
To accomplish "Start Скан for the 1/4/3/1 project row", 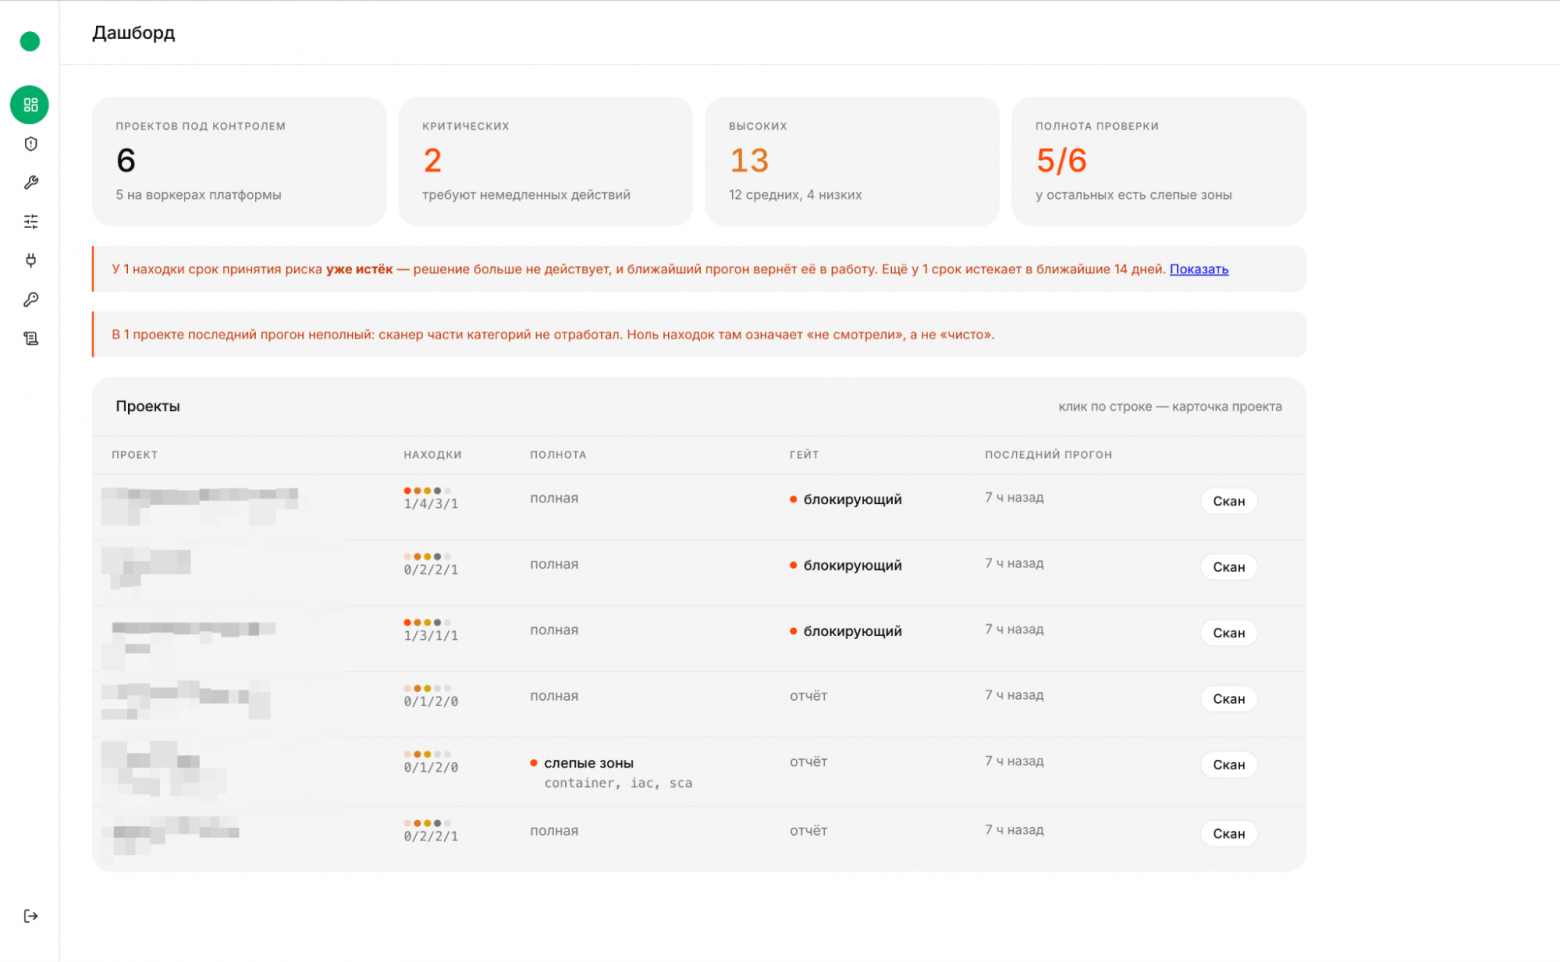I will pyautogui.click(x=1228, y=501).
